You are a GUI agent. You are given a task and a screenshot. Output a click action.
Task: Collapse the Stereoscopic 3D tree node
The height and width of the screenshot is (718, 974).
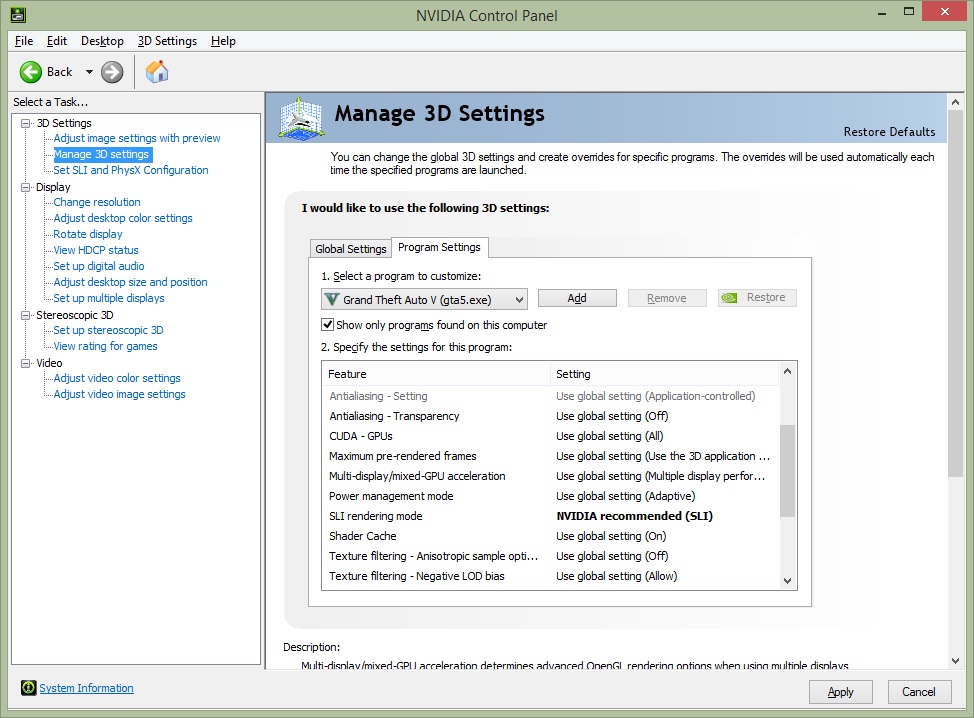25,315
